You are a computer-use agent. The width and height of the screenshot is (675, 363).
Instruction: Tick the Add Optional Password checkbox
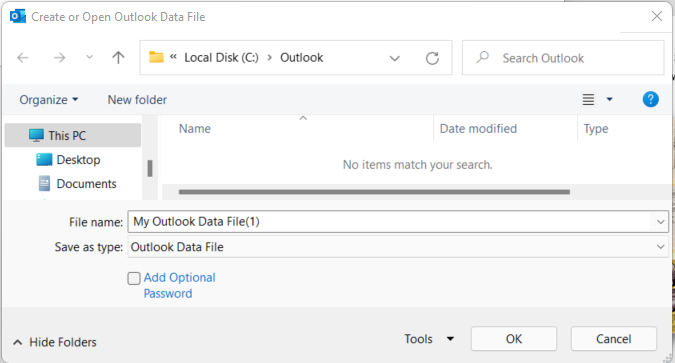tap(134, 278)
